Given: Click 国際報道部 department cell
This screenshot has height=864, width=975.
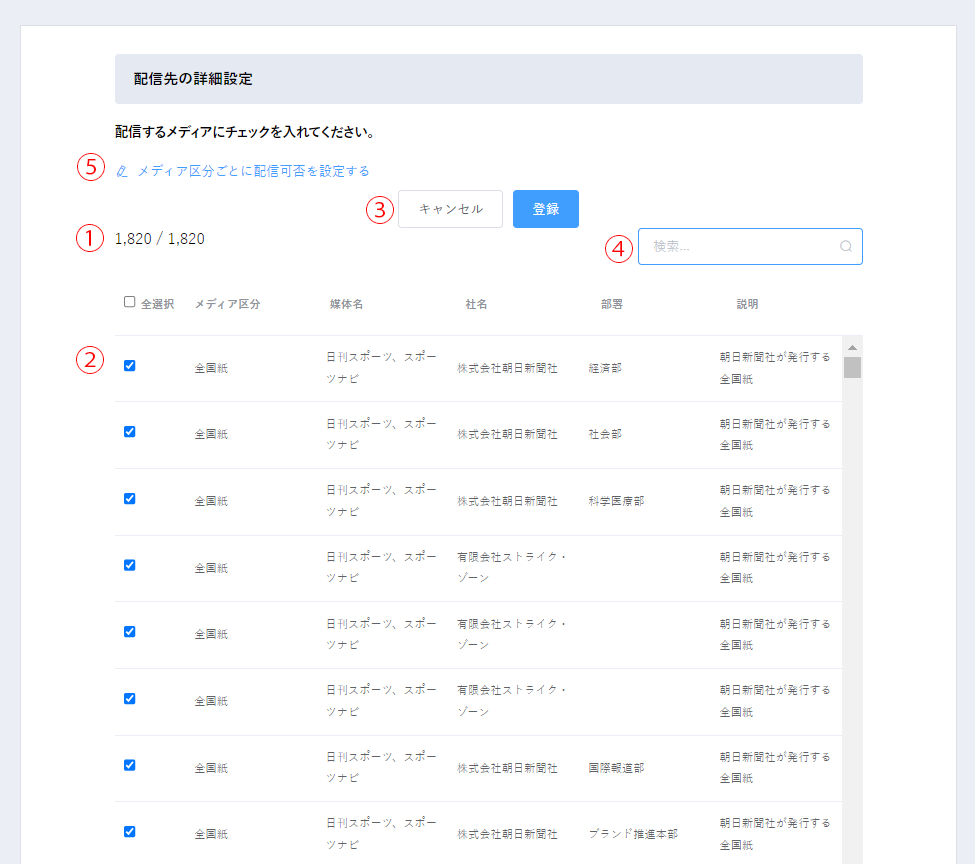Looking at the screenshot, I should 616,768.
